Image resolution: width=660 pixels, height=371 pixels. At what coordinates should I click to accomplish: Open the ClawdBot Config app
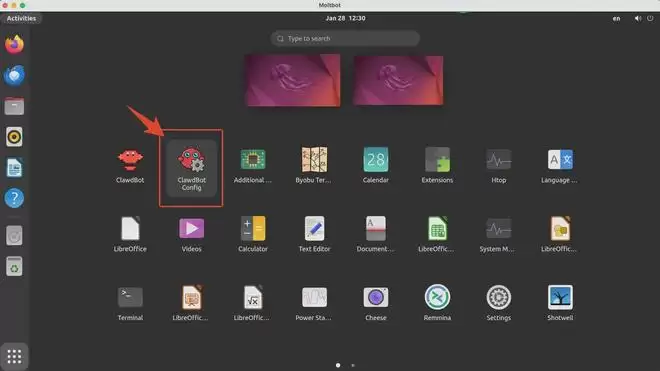click(191, 168)
